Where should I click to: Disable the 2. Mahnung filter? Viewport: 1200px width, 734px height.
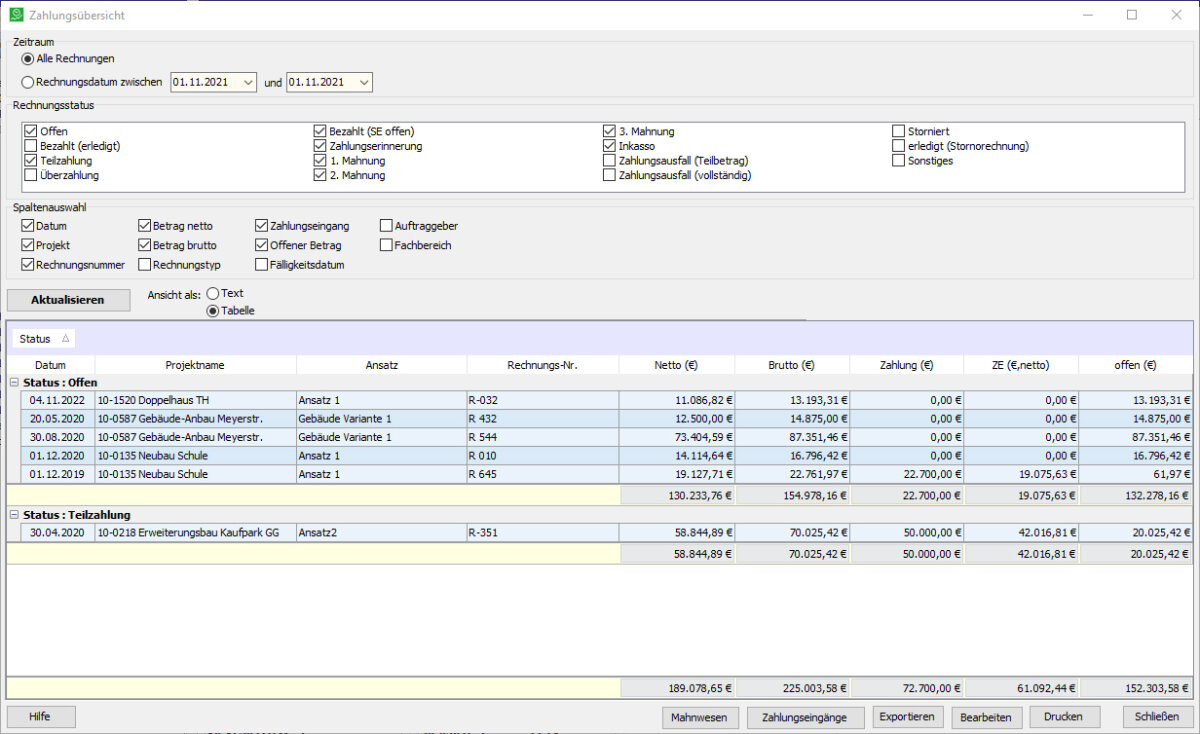[x=320, y=175]
